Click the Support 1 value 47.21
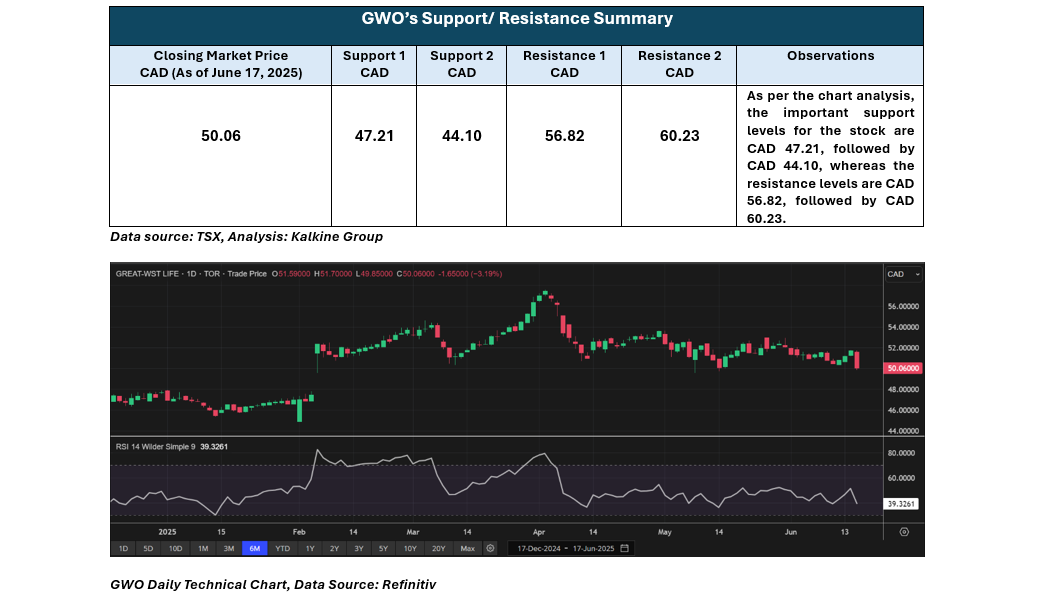 (374, 136)
